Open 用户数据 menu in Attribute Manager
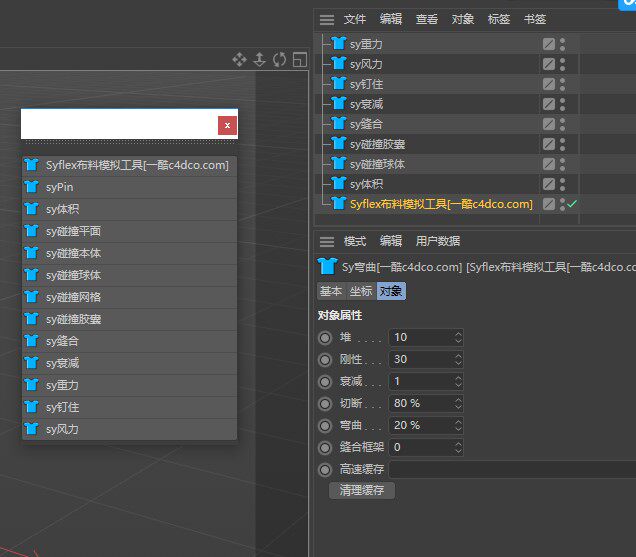 (438, 241)
